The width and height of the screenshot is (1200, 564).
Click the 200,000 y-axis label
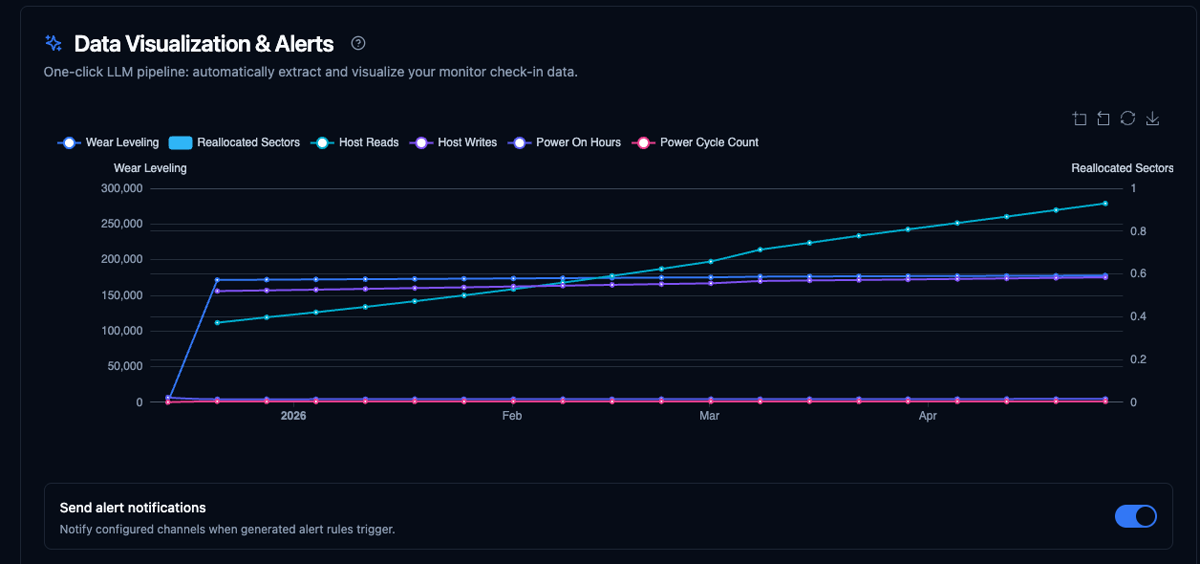coord(122,259)
